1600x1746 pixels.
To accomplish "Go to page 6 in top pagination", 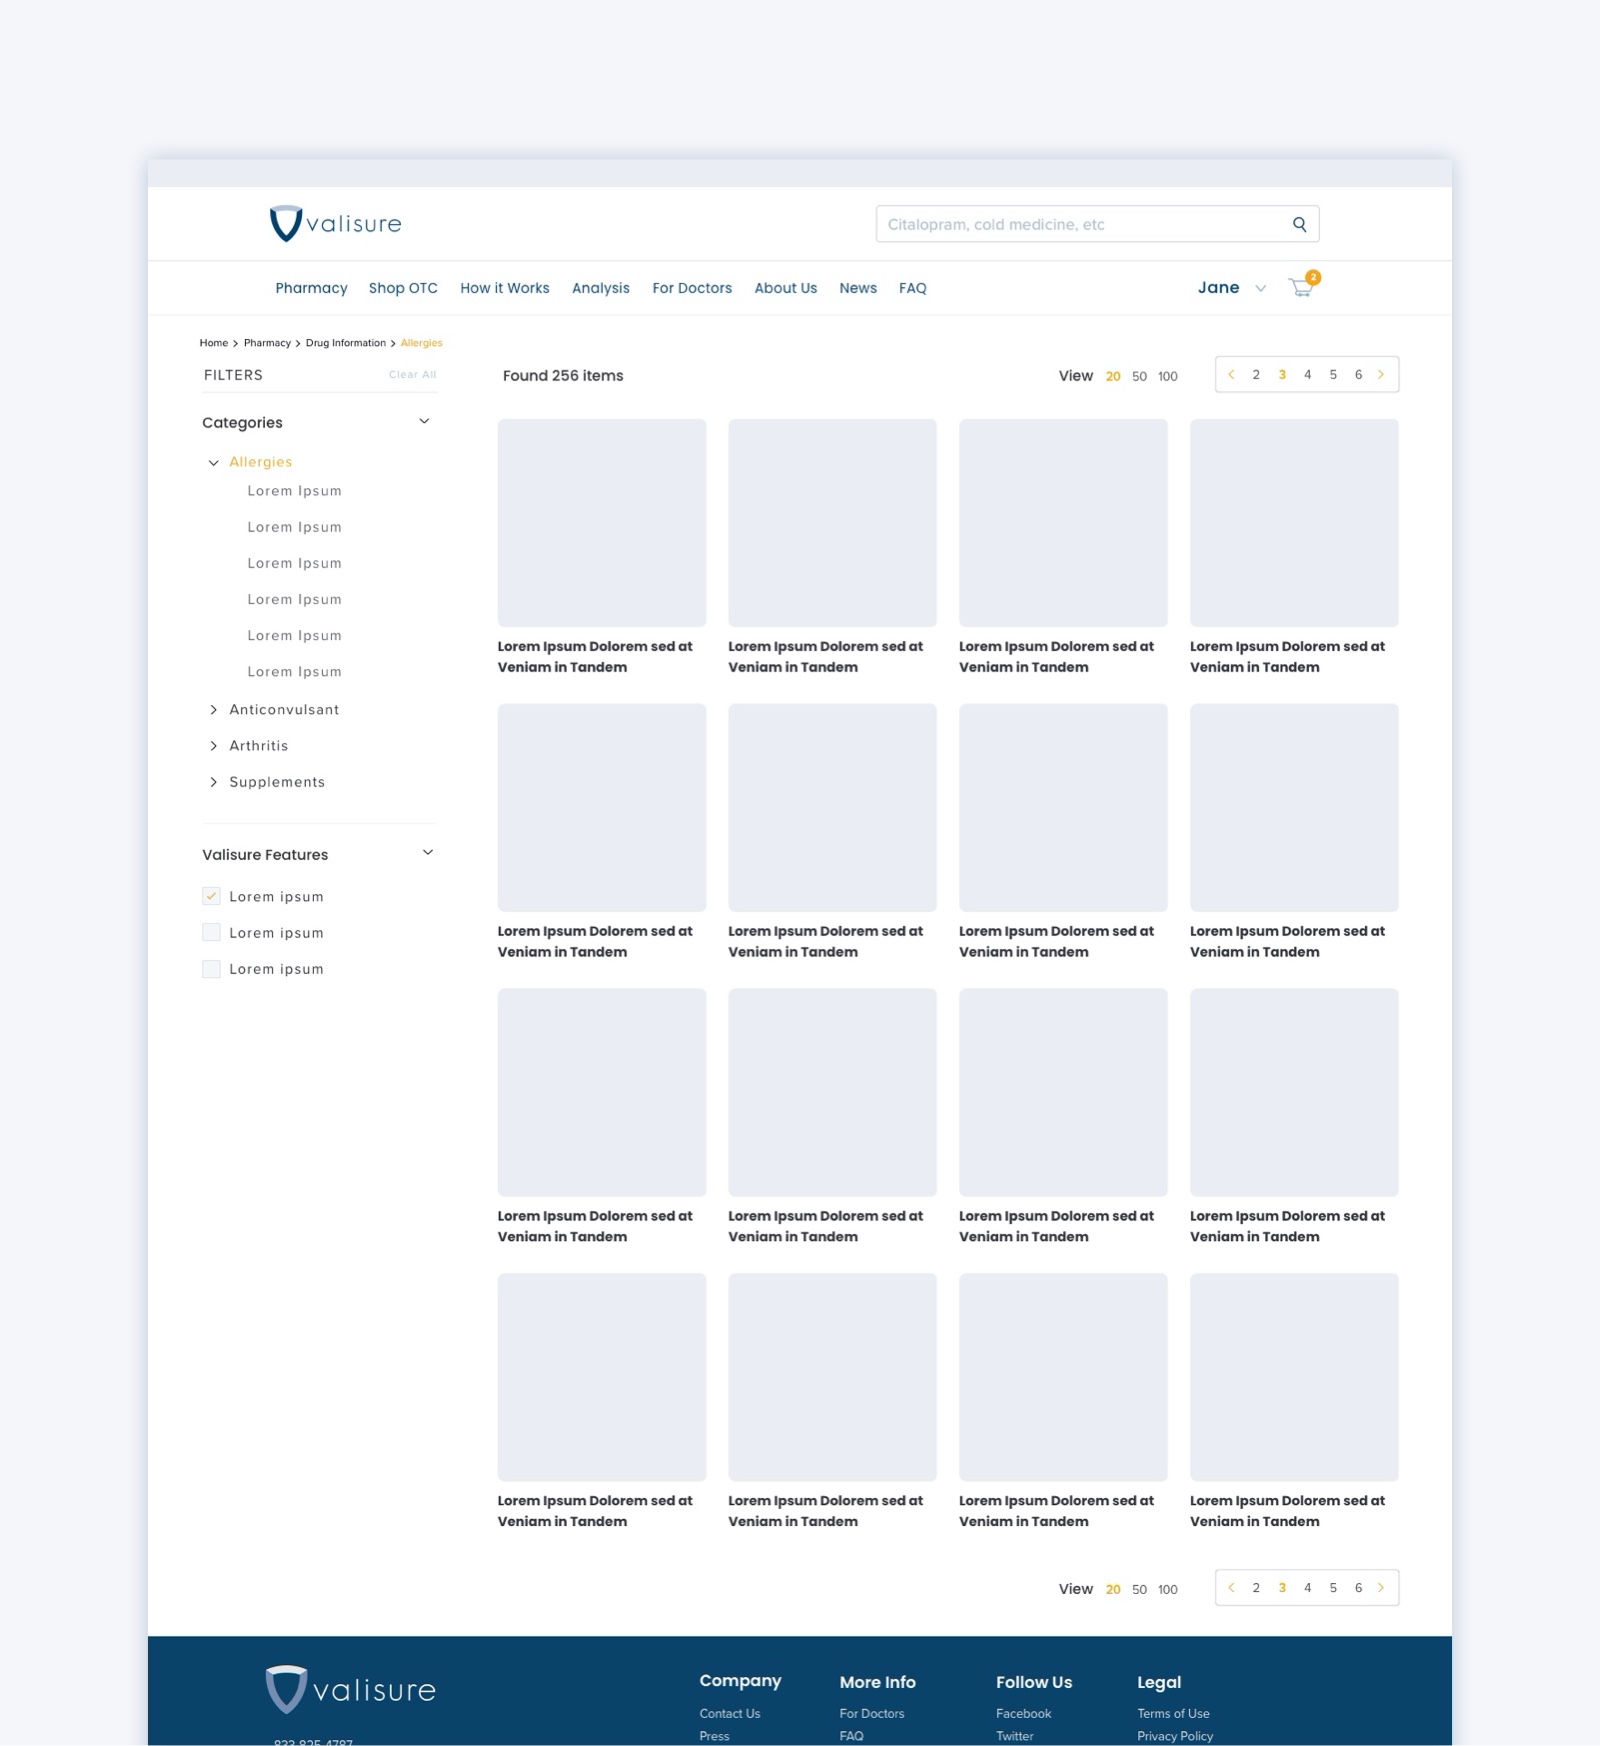I will click(1358, 375).
